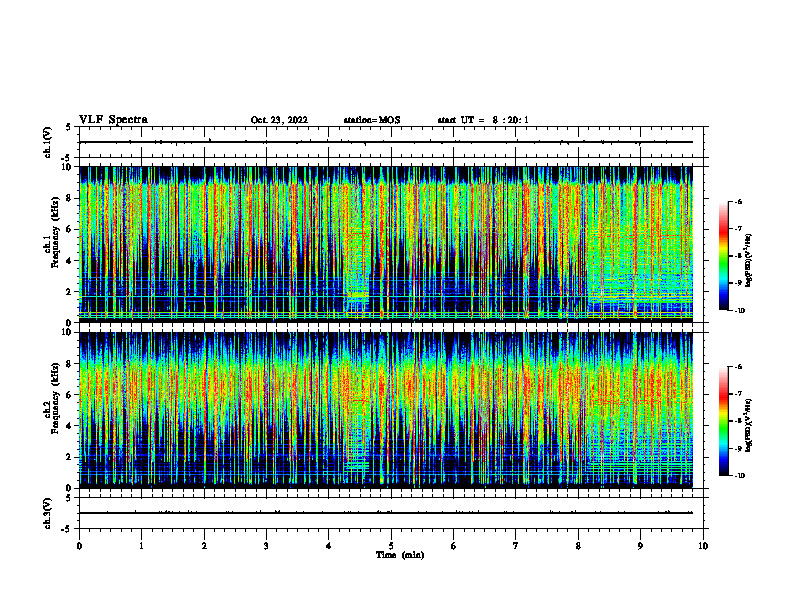Select the "Time (min)" axis label

pyautogui.click(x=400, y=555)
